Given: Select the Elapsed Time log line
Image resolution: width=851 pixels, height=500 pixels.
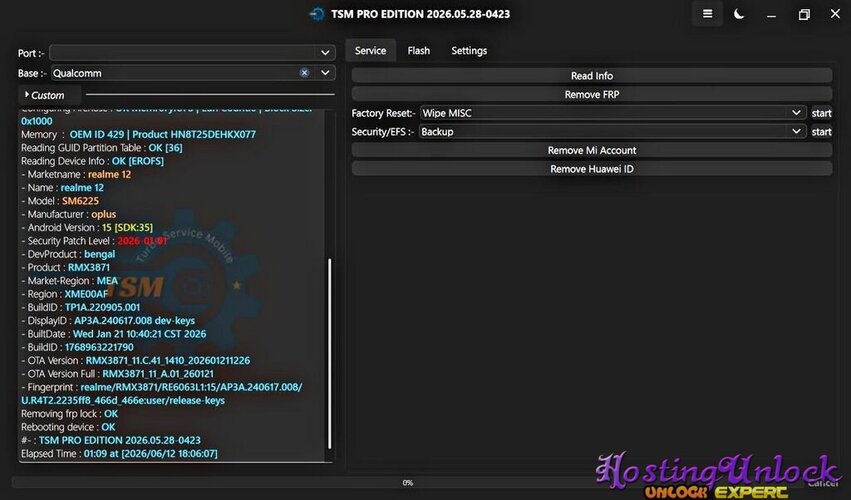Looking at the screenshot, I should (119, 453).
